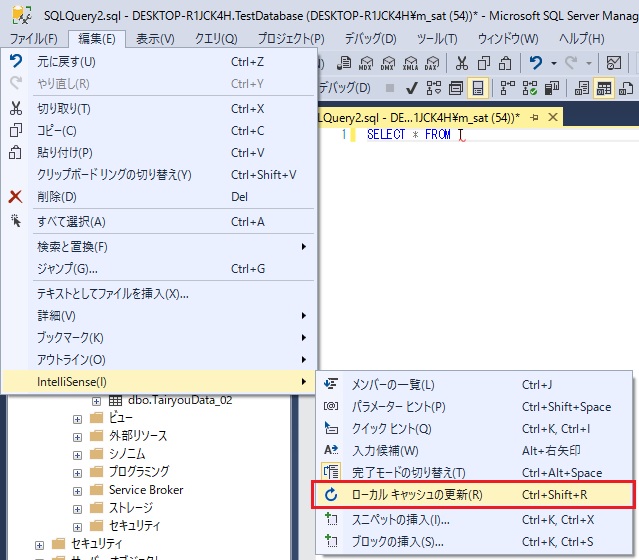Expand the Service Broker folder node
This screenshot has height=560, width=639.
[x=77, y=491]
